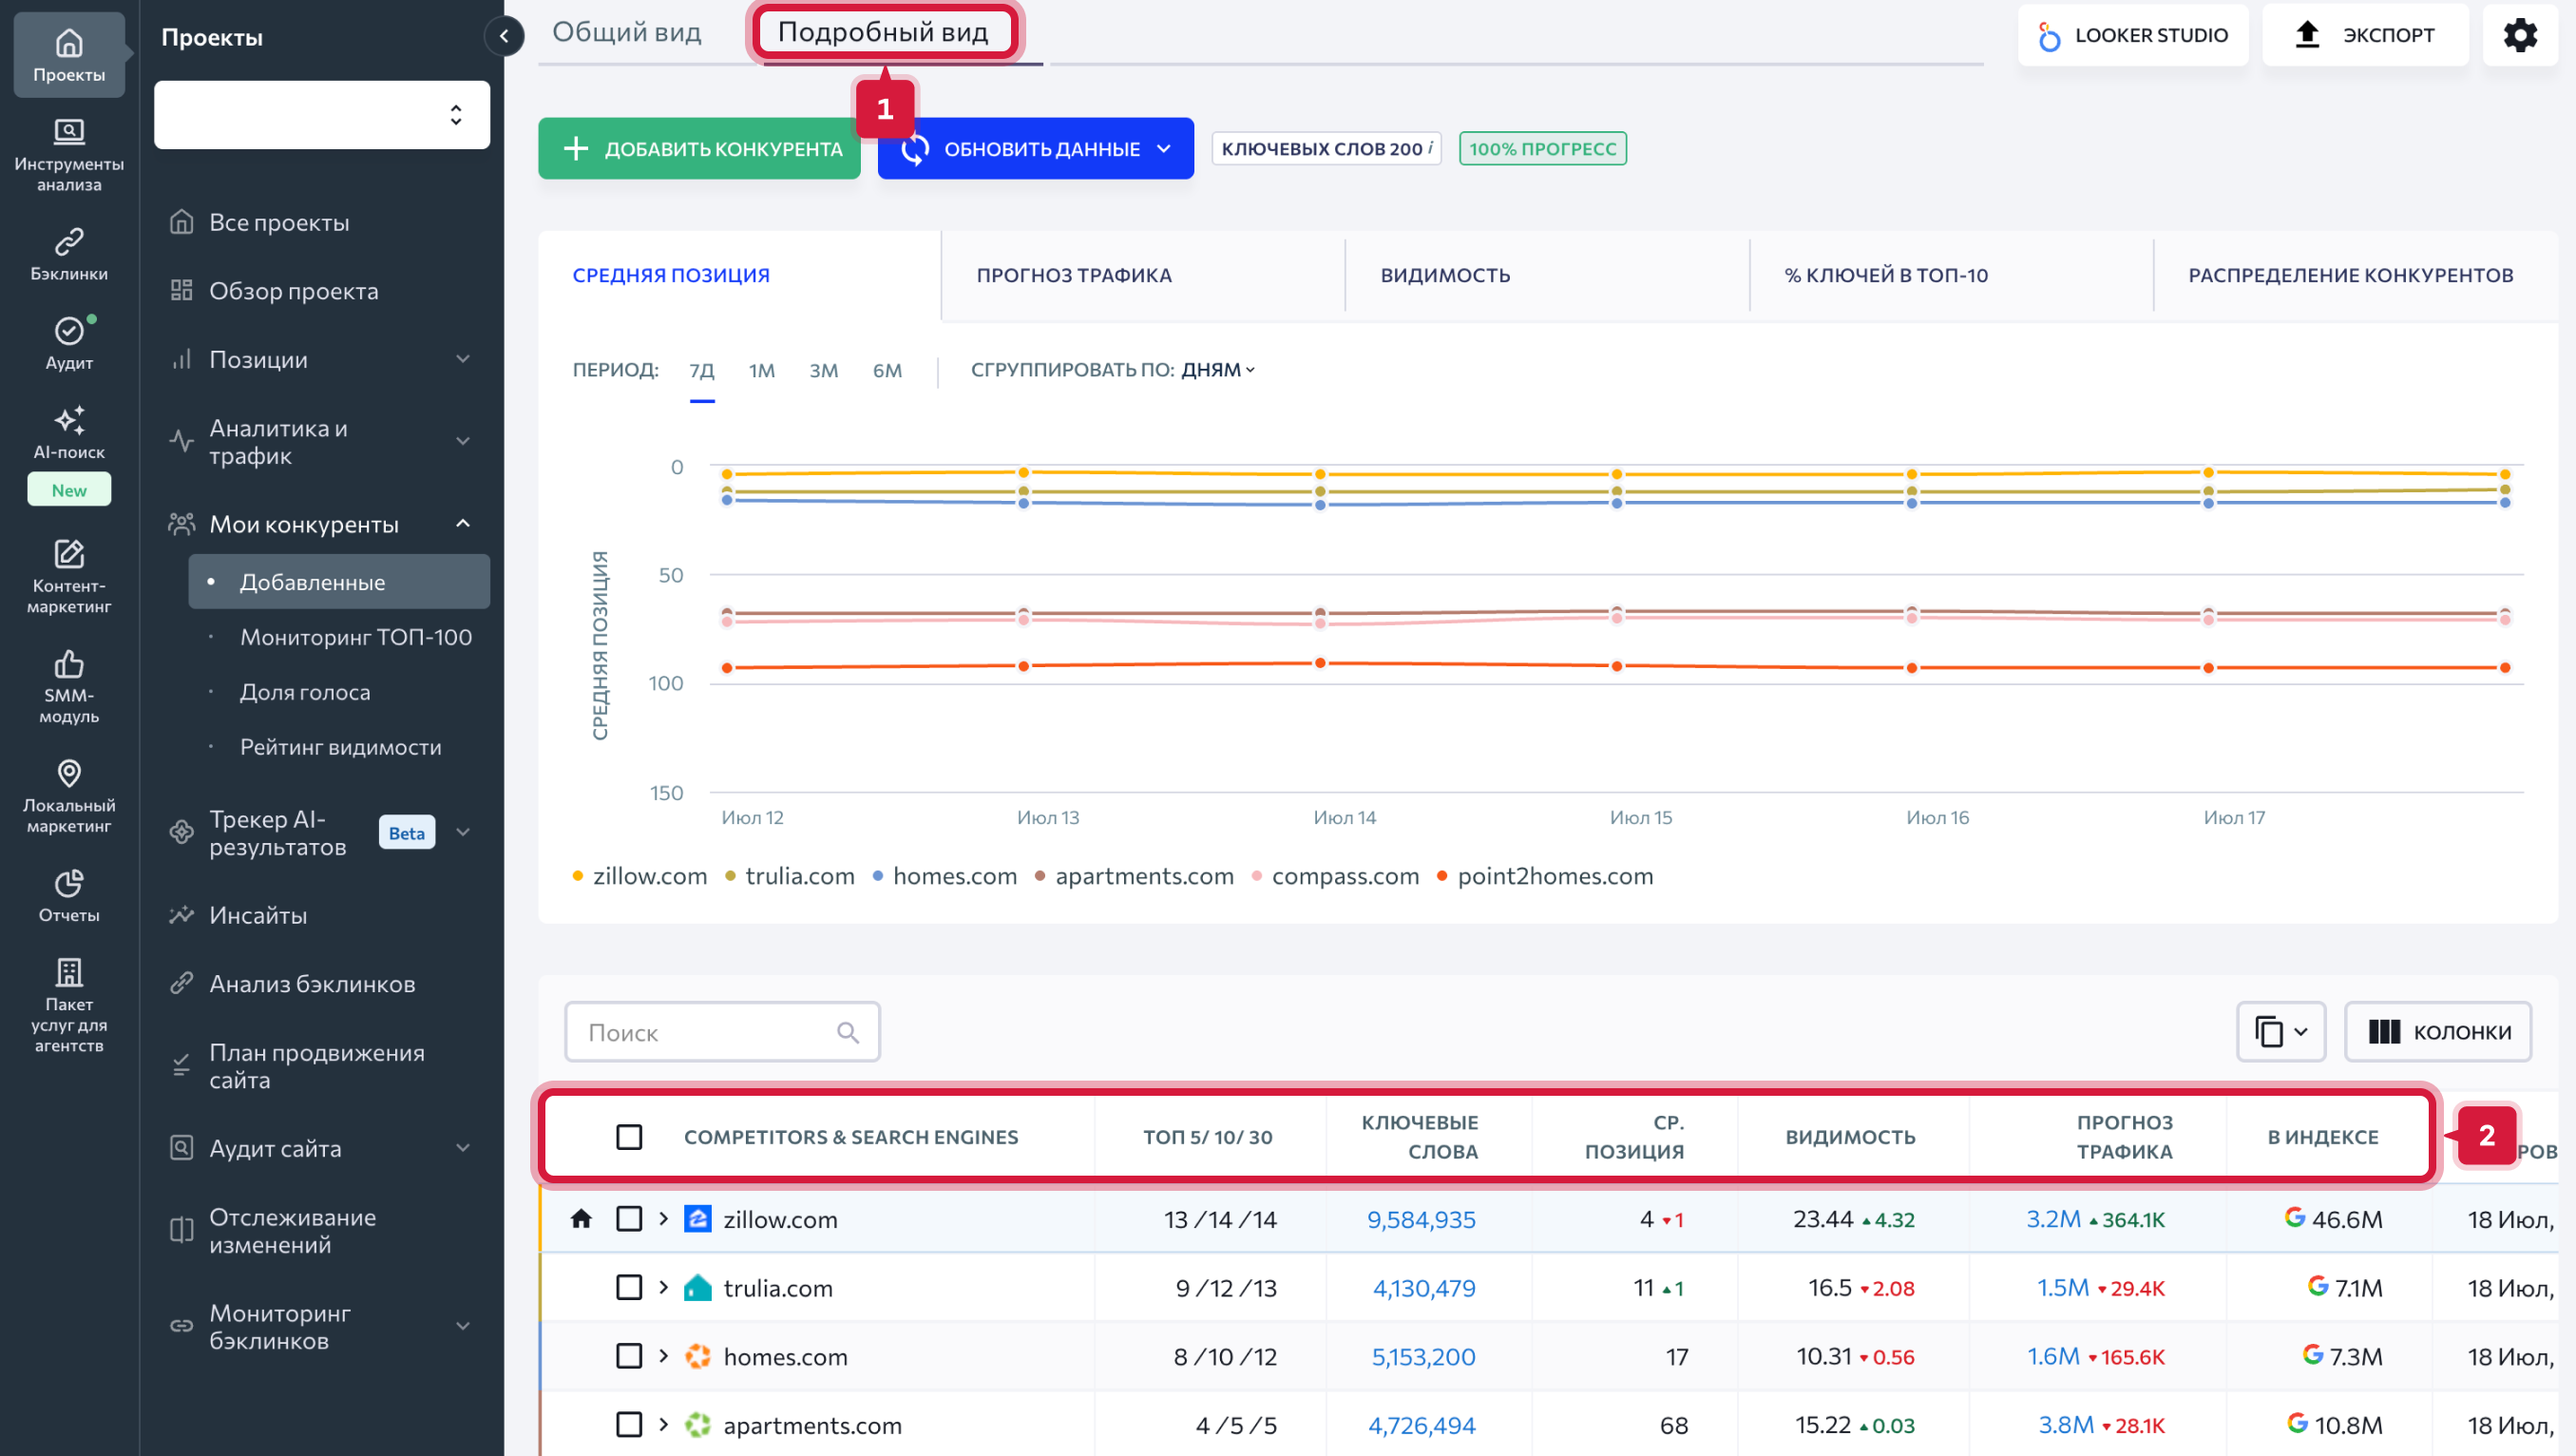Image resolution: width=2576 pixels, height=1456 pixels.
Task: Open keywords count link 9,584,935 for zillow.com
Action: [1421, 1219]
